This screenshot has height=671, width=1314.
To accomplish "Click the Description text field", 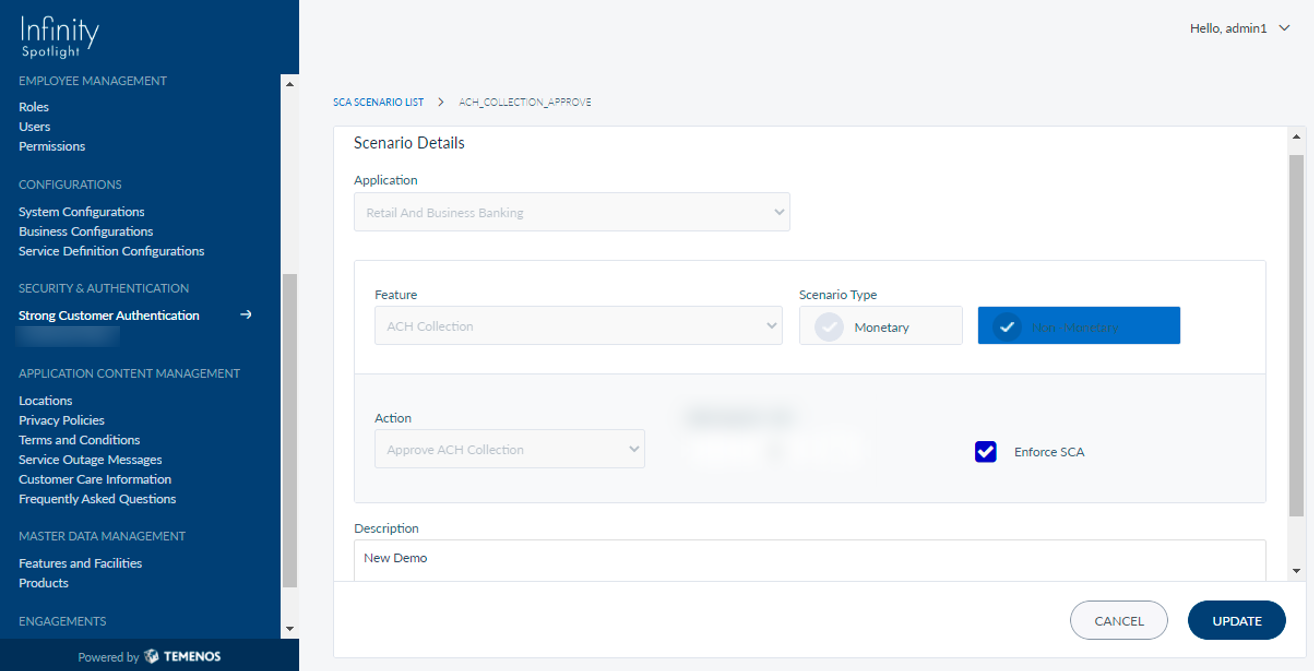I will click(x=809, y=558).
